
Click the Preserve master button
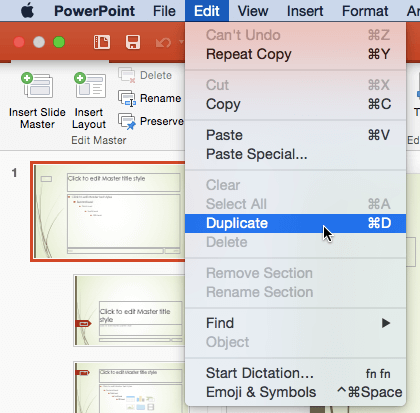(151, 121)
